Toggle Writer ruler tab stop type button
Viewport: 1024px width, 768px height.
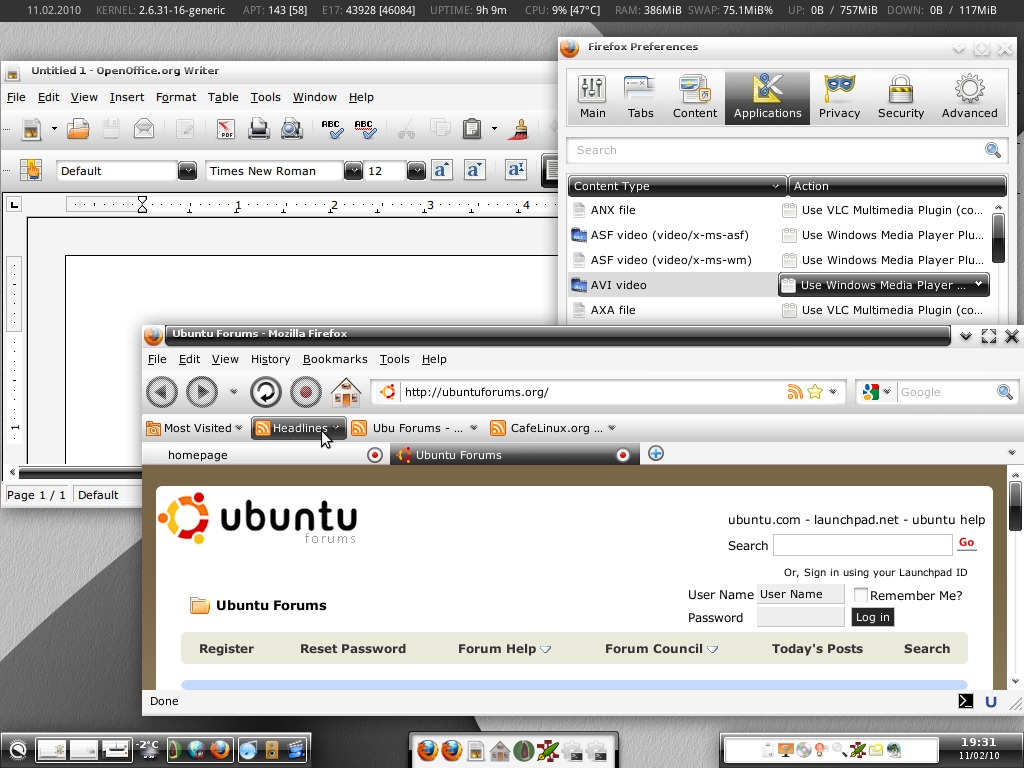[14, 204]
